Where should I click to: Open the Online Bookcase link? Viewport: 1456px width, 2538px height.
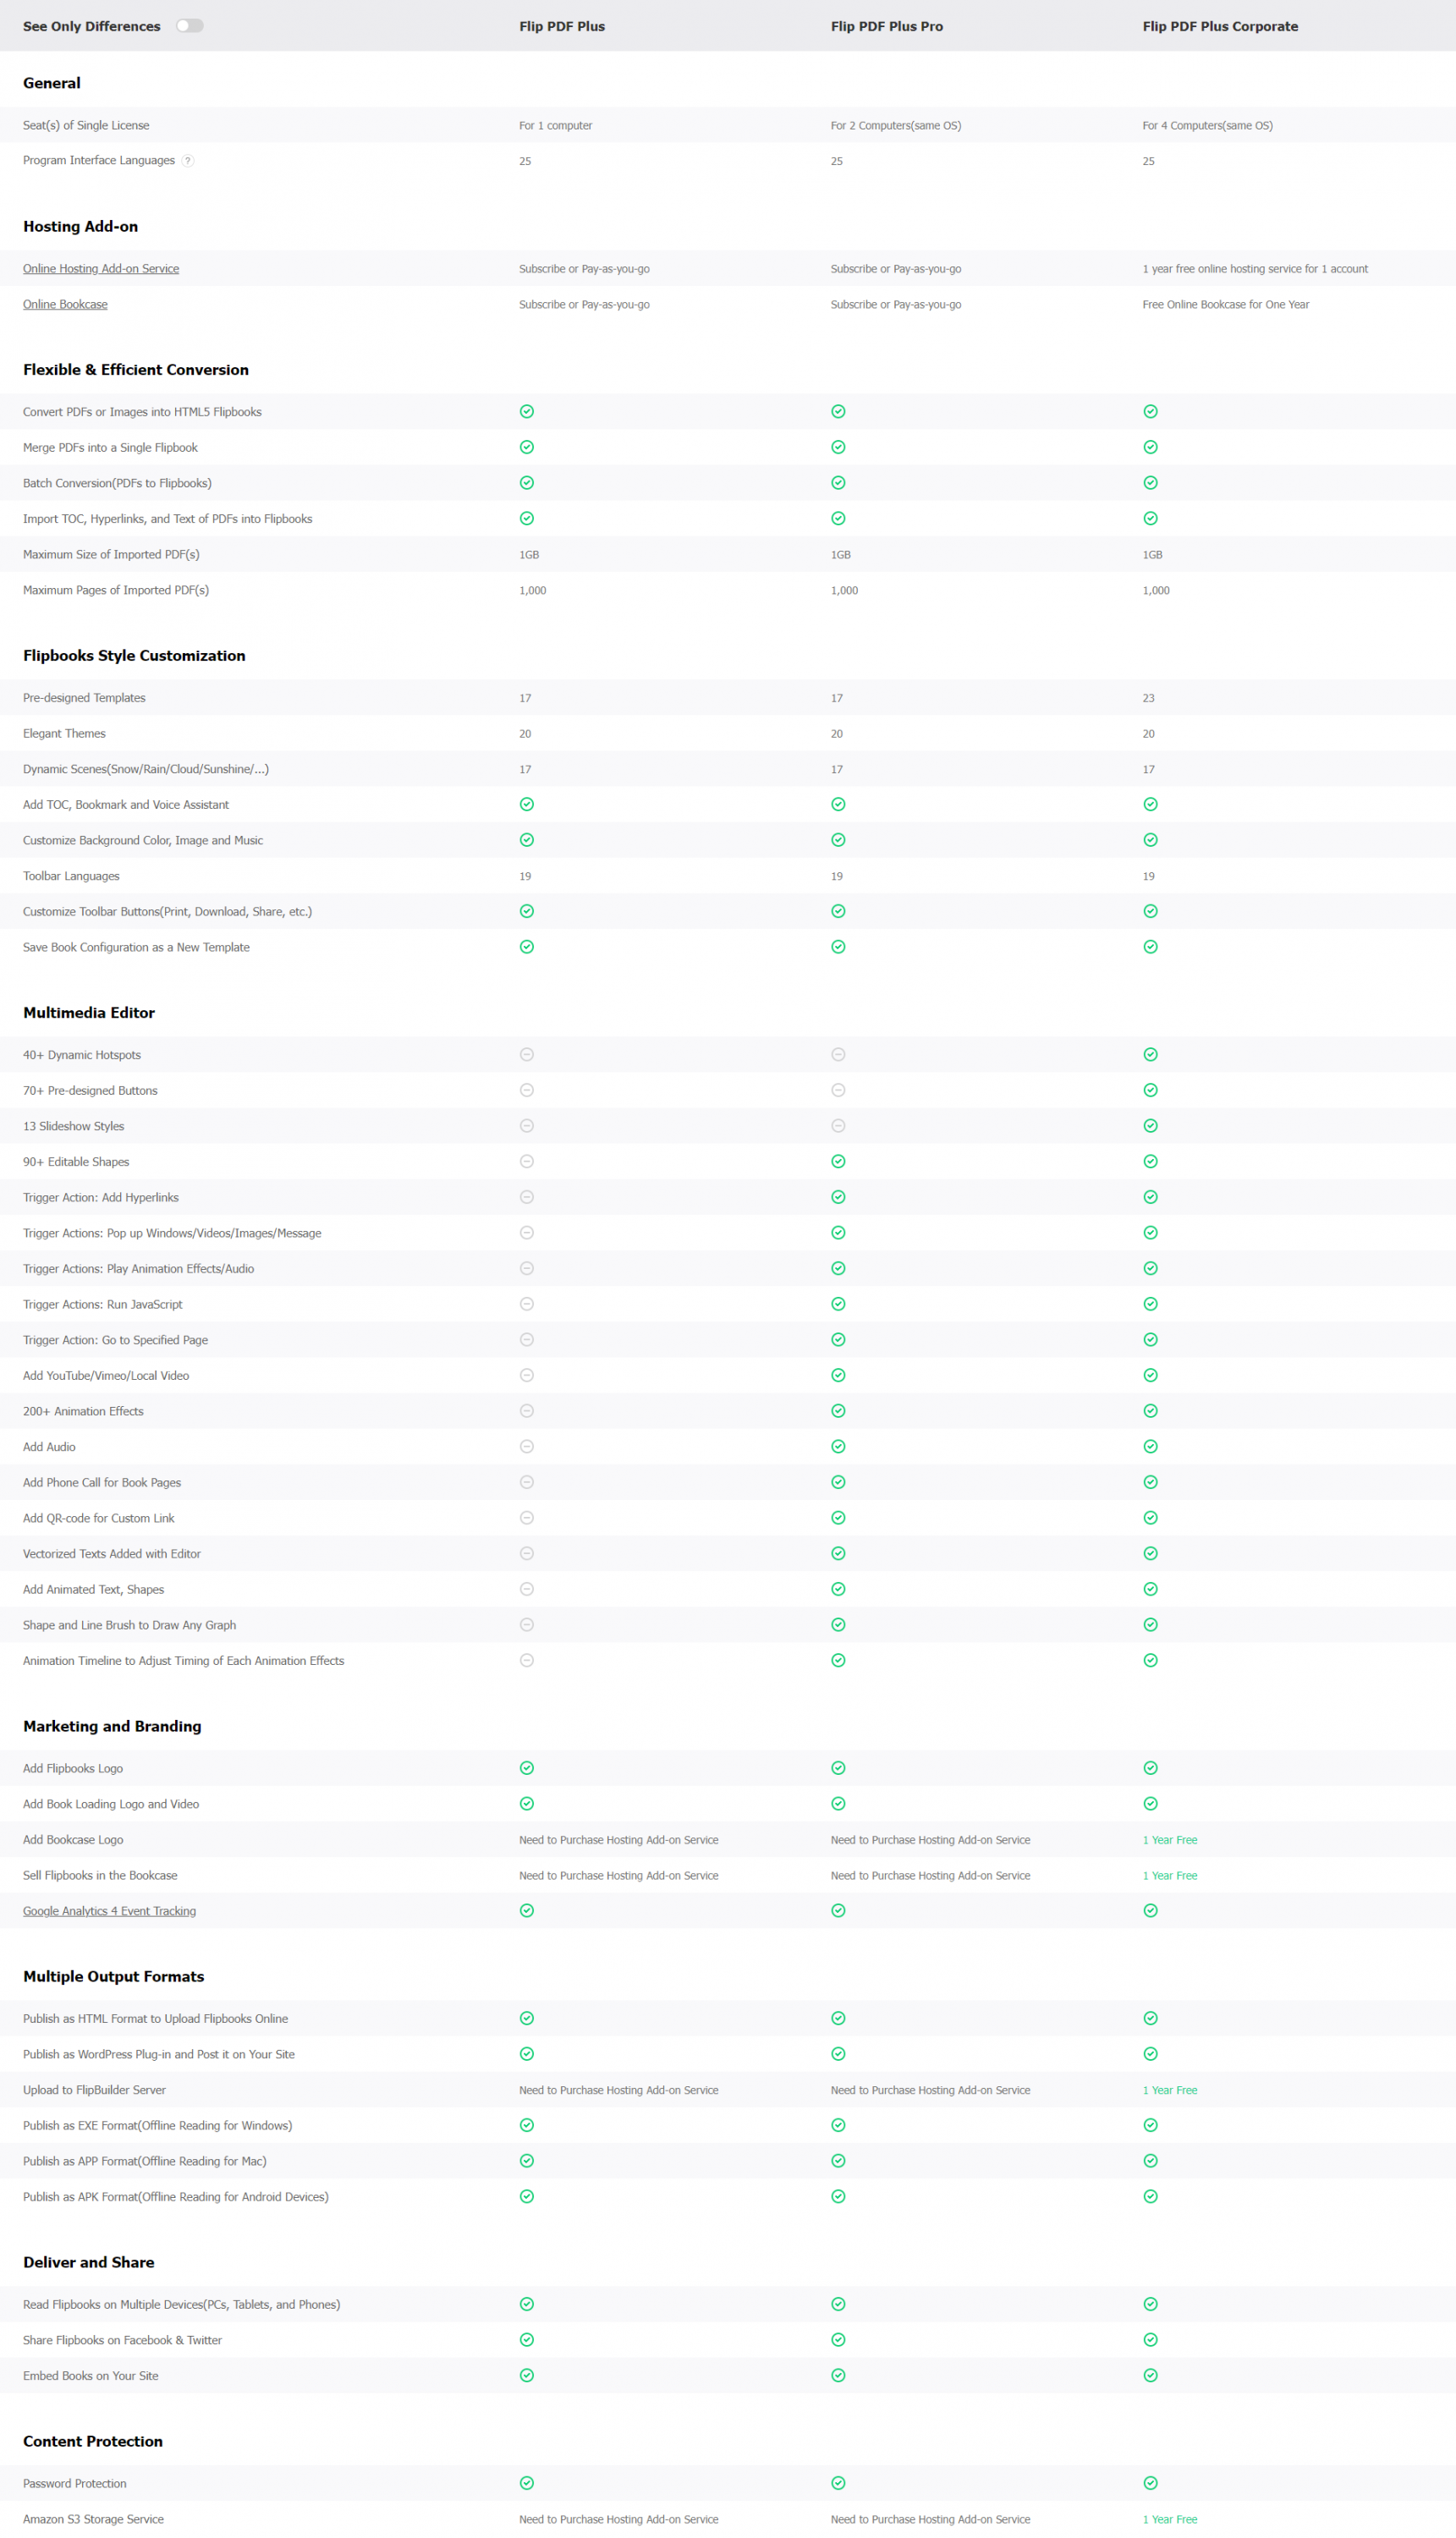[65, 305]
